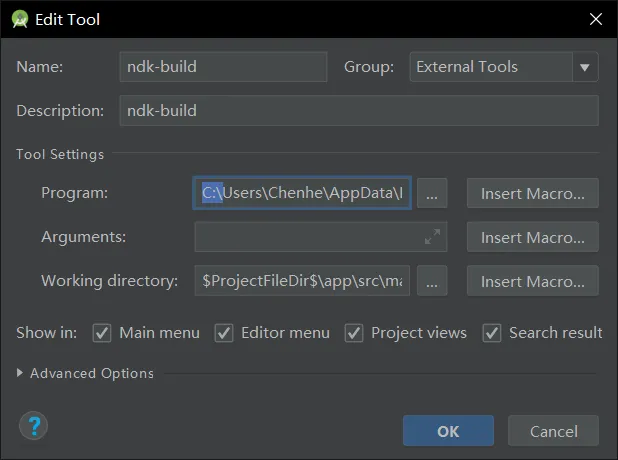Disable the Project views checkbox
Image resolution: width=618 pixels, height=460 pixels.
(354, 333)
